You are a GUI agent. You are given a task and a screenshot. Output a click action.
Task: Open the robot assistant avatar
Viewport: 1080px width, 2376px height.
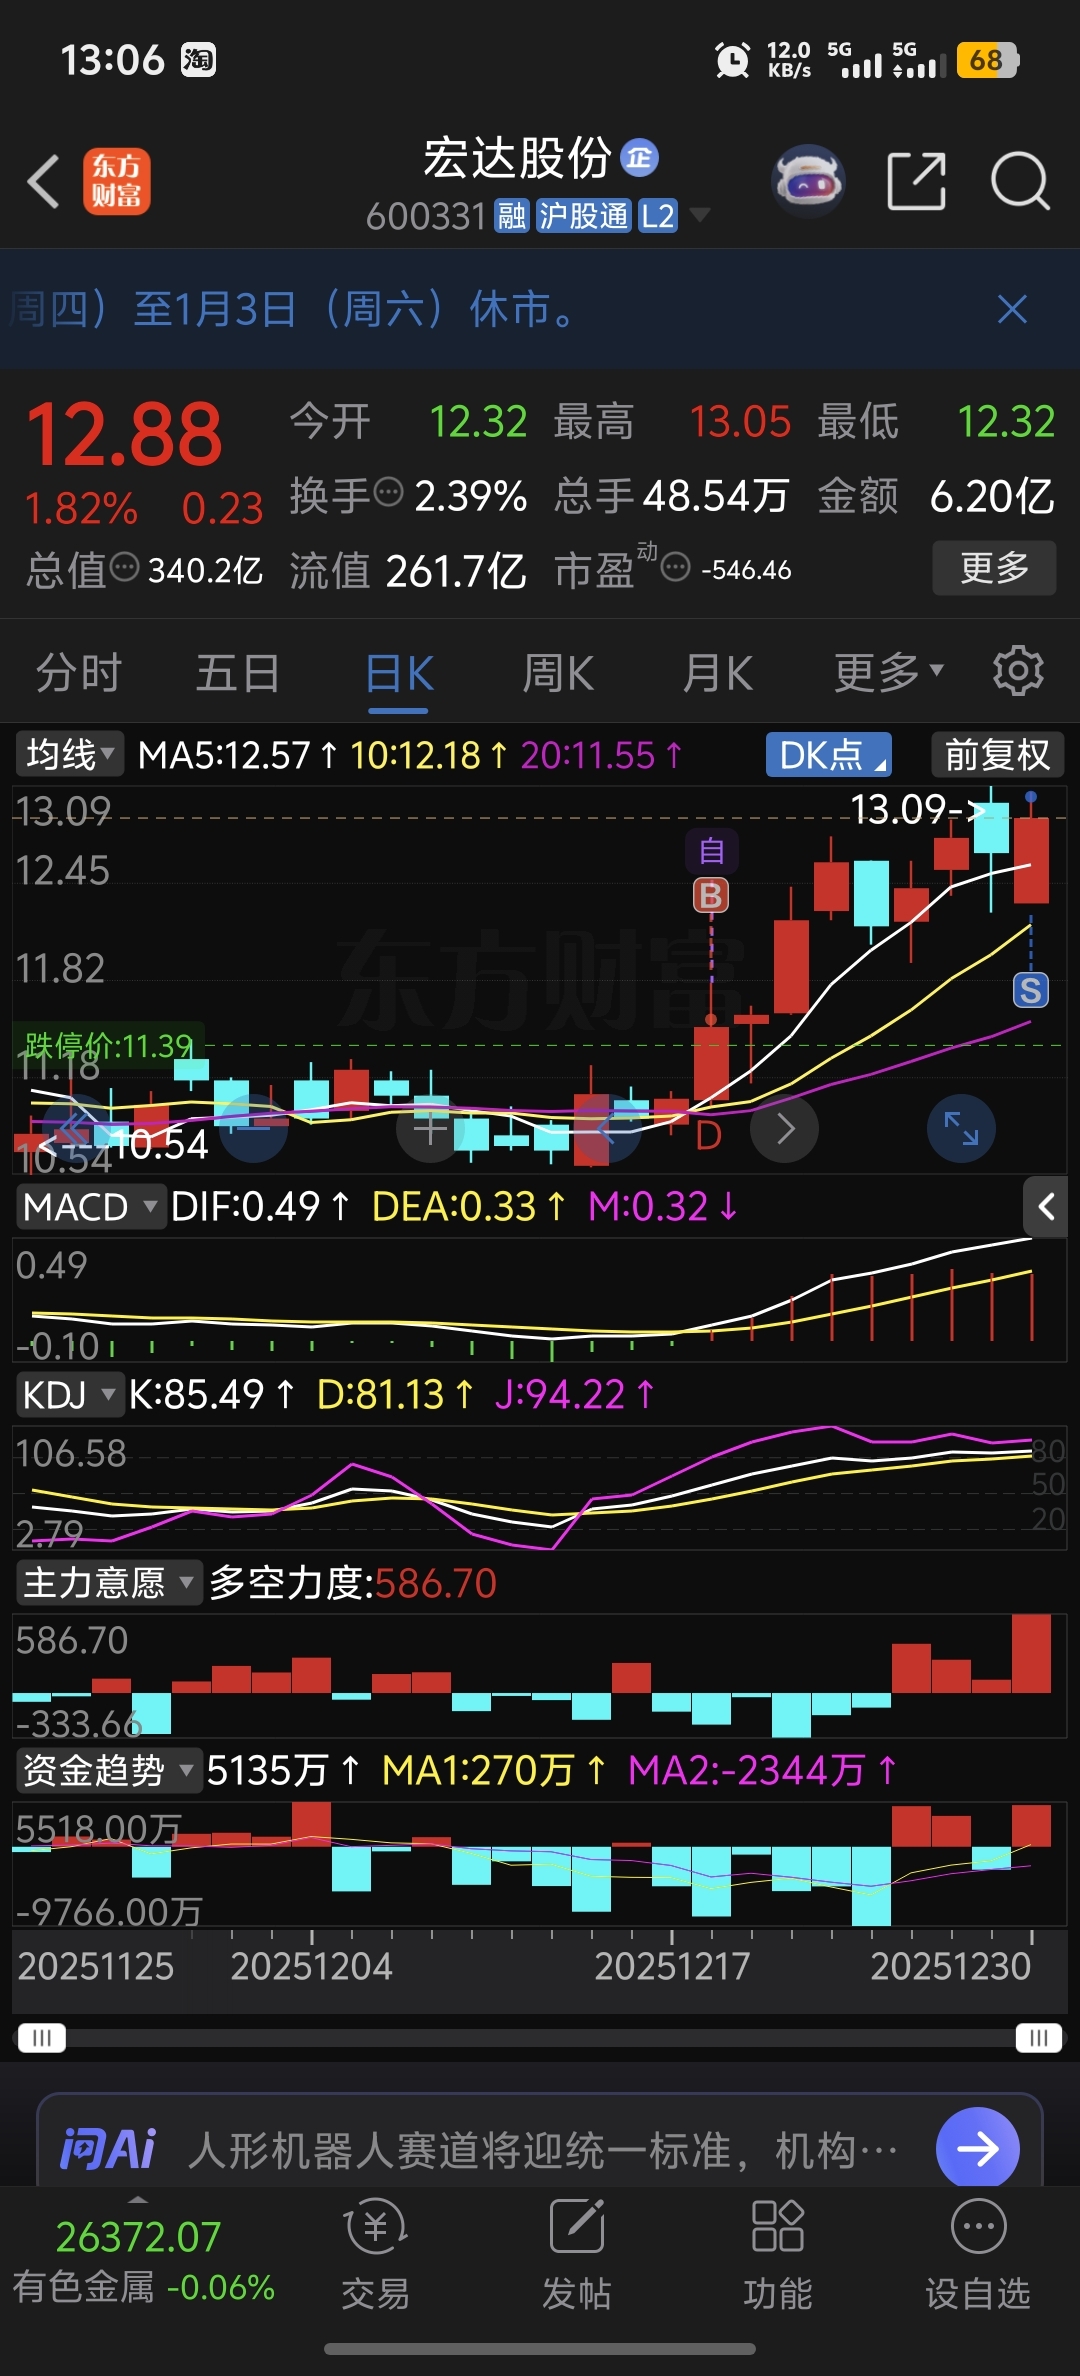click(808, 182)
